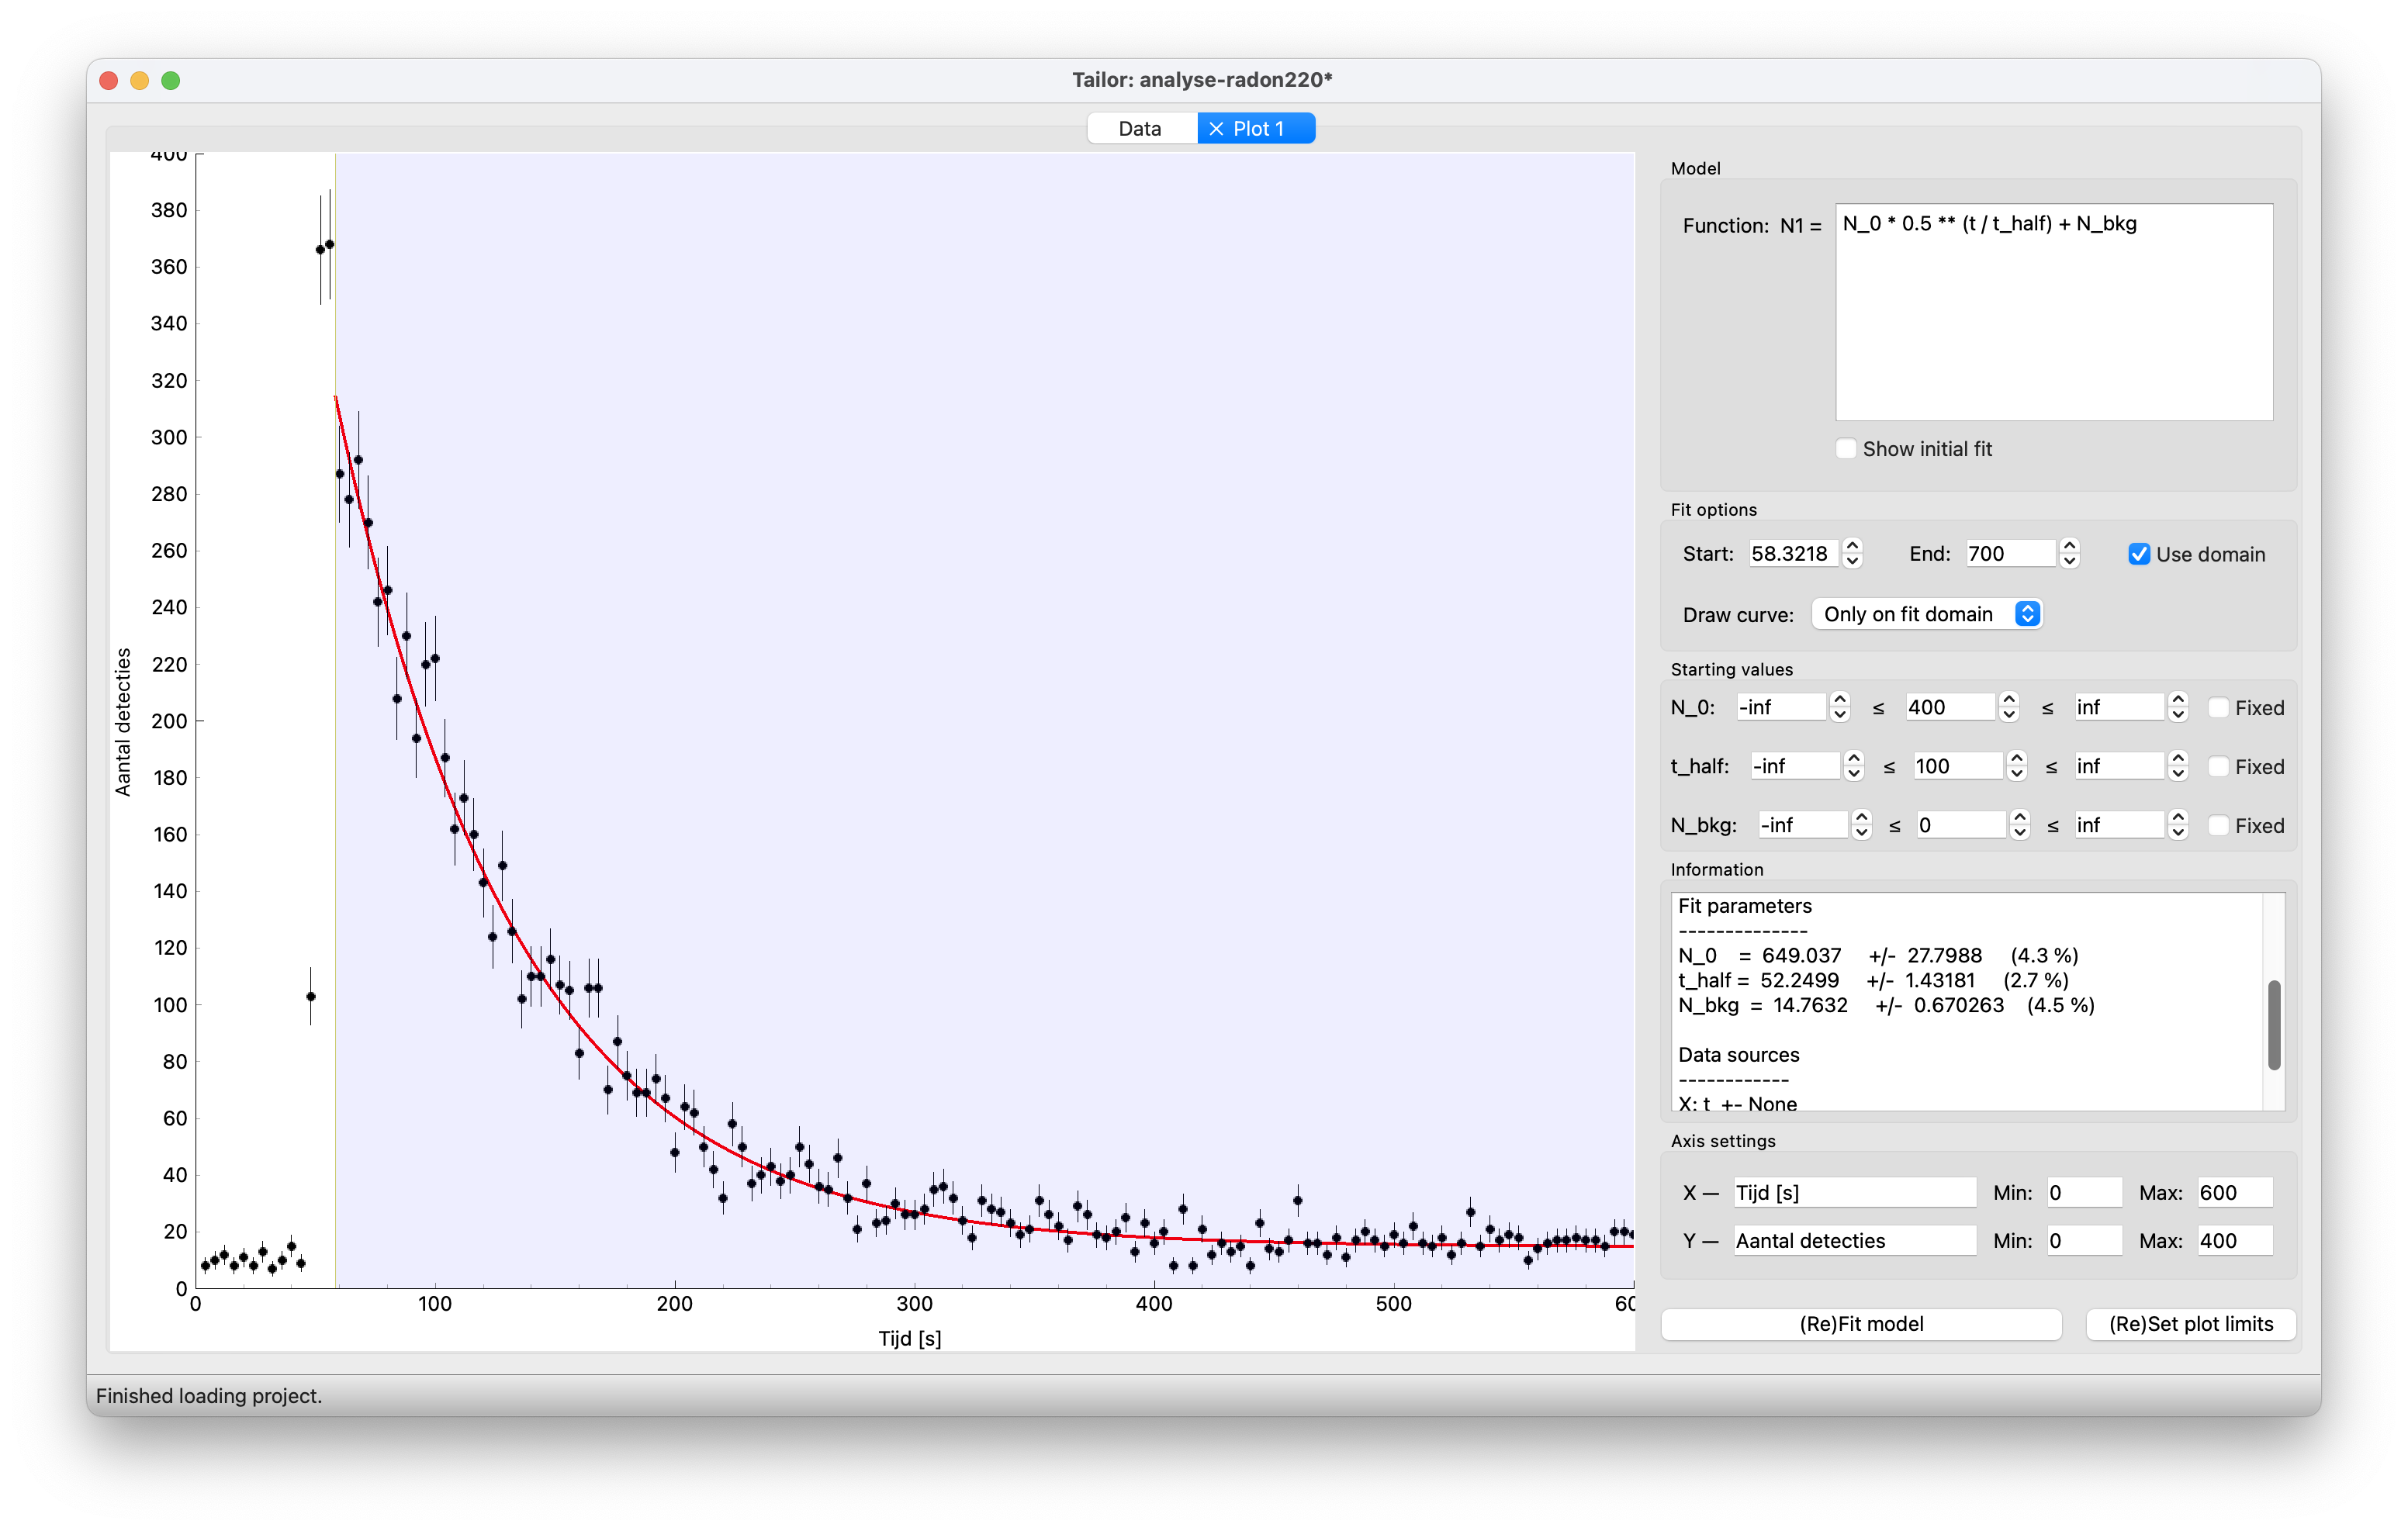Screen dimensions: 2408x1531
Task: Click the Data tab to view data
Action: [1139, 128]
